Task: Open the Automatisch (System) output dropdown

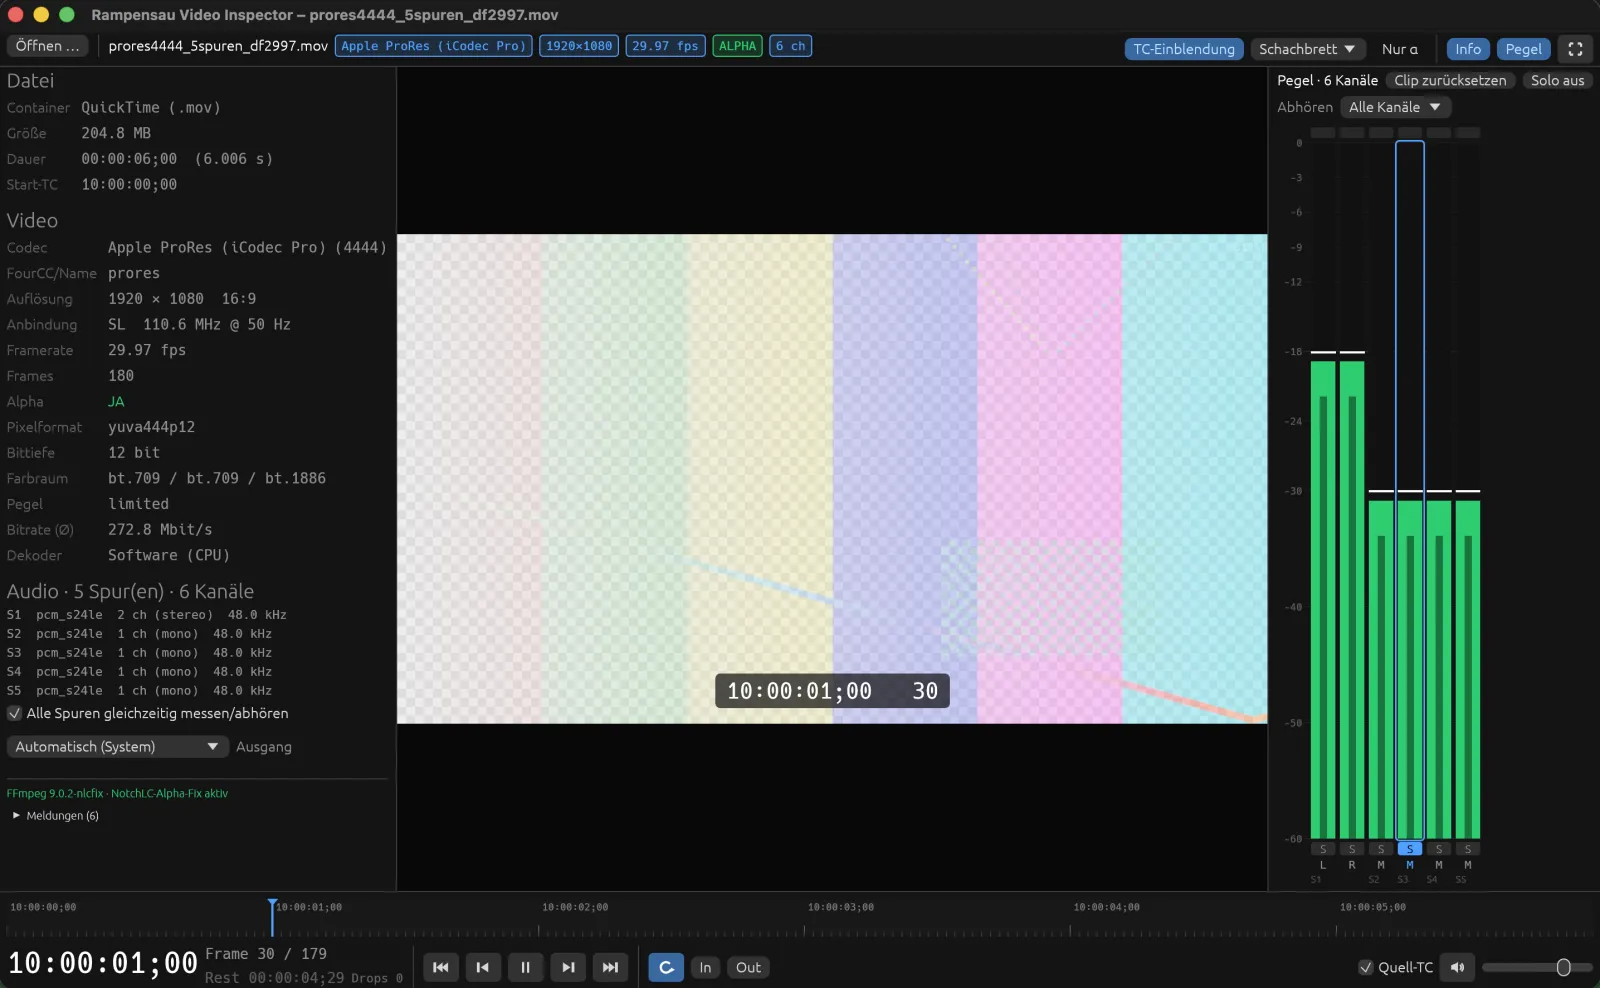Action: click(x=117, y=747)
